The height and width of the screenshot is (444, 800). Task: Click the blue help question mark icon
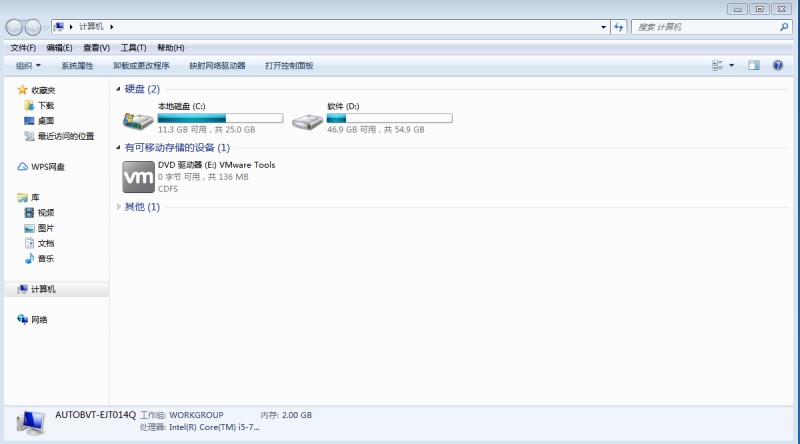[x=778, y=65]
